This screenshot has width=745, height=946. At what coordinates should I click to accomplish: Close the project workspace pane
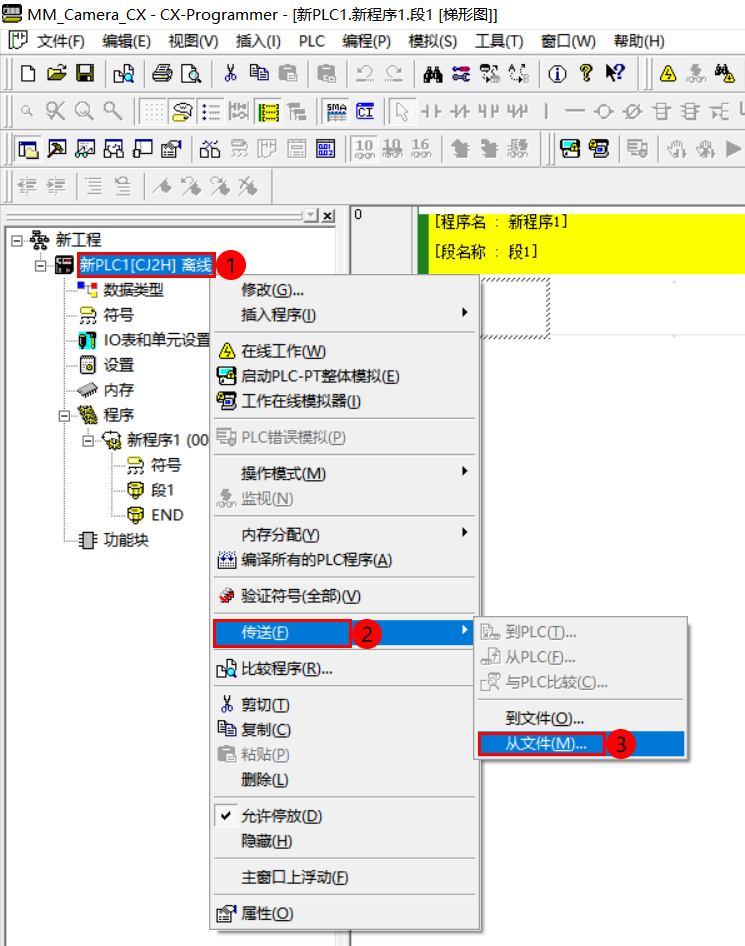click(328, 215)
